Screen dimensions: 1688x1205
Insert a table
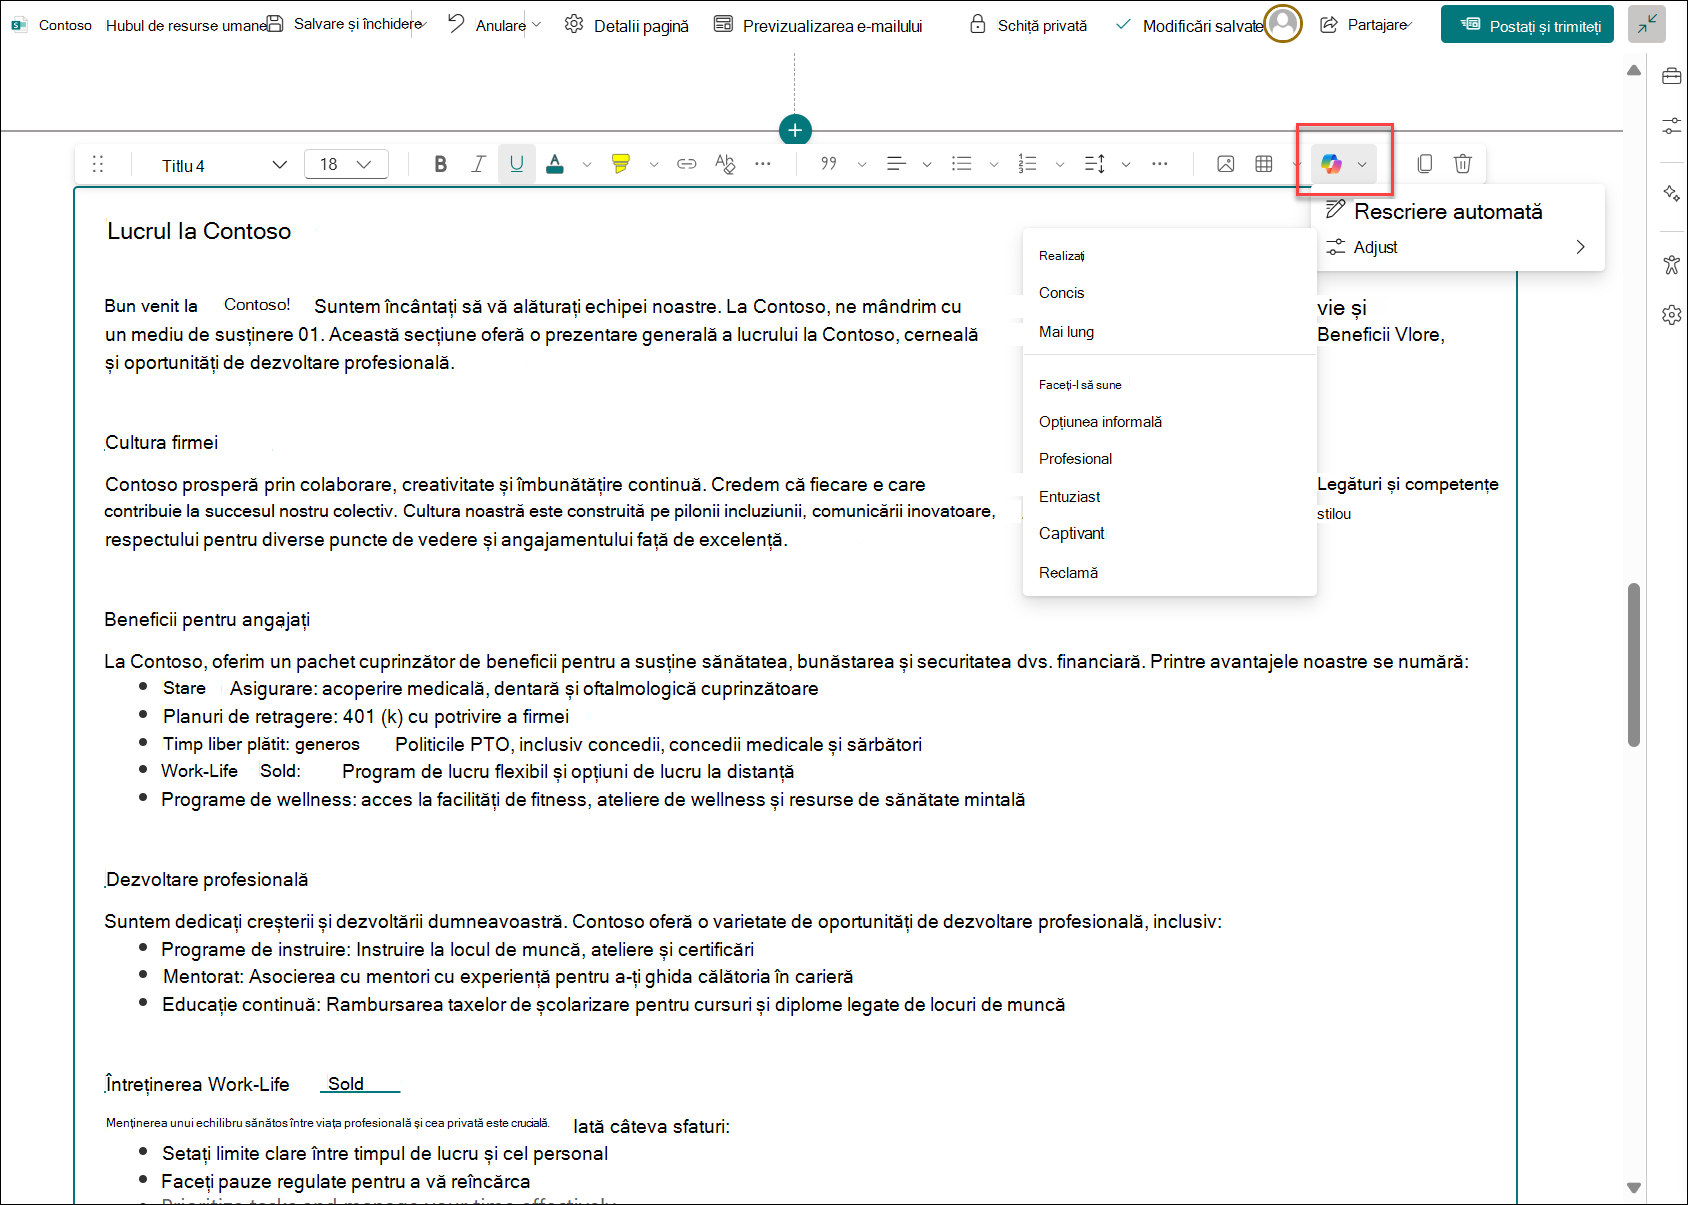(1264, 164)
